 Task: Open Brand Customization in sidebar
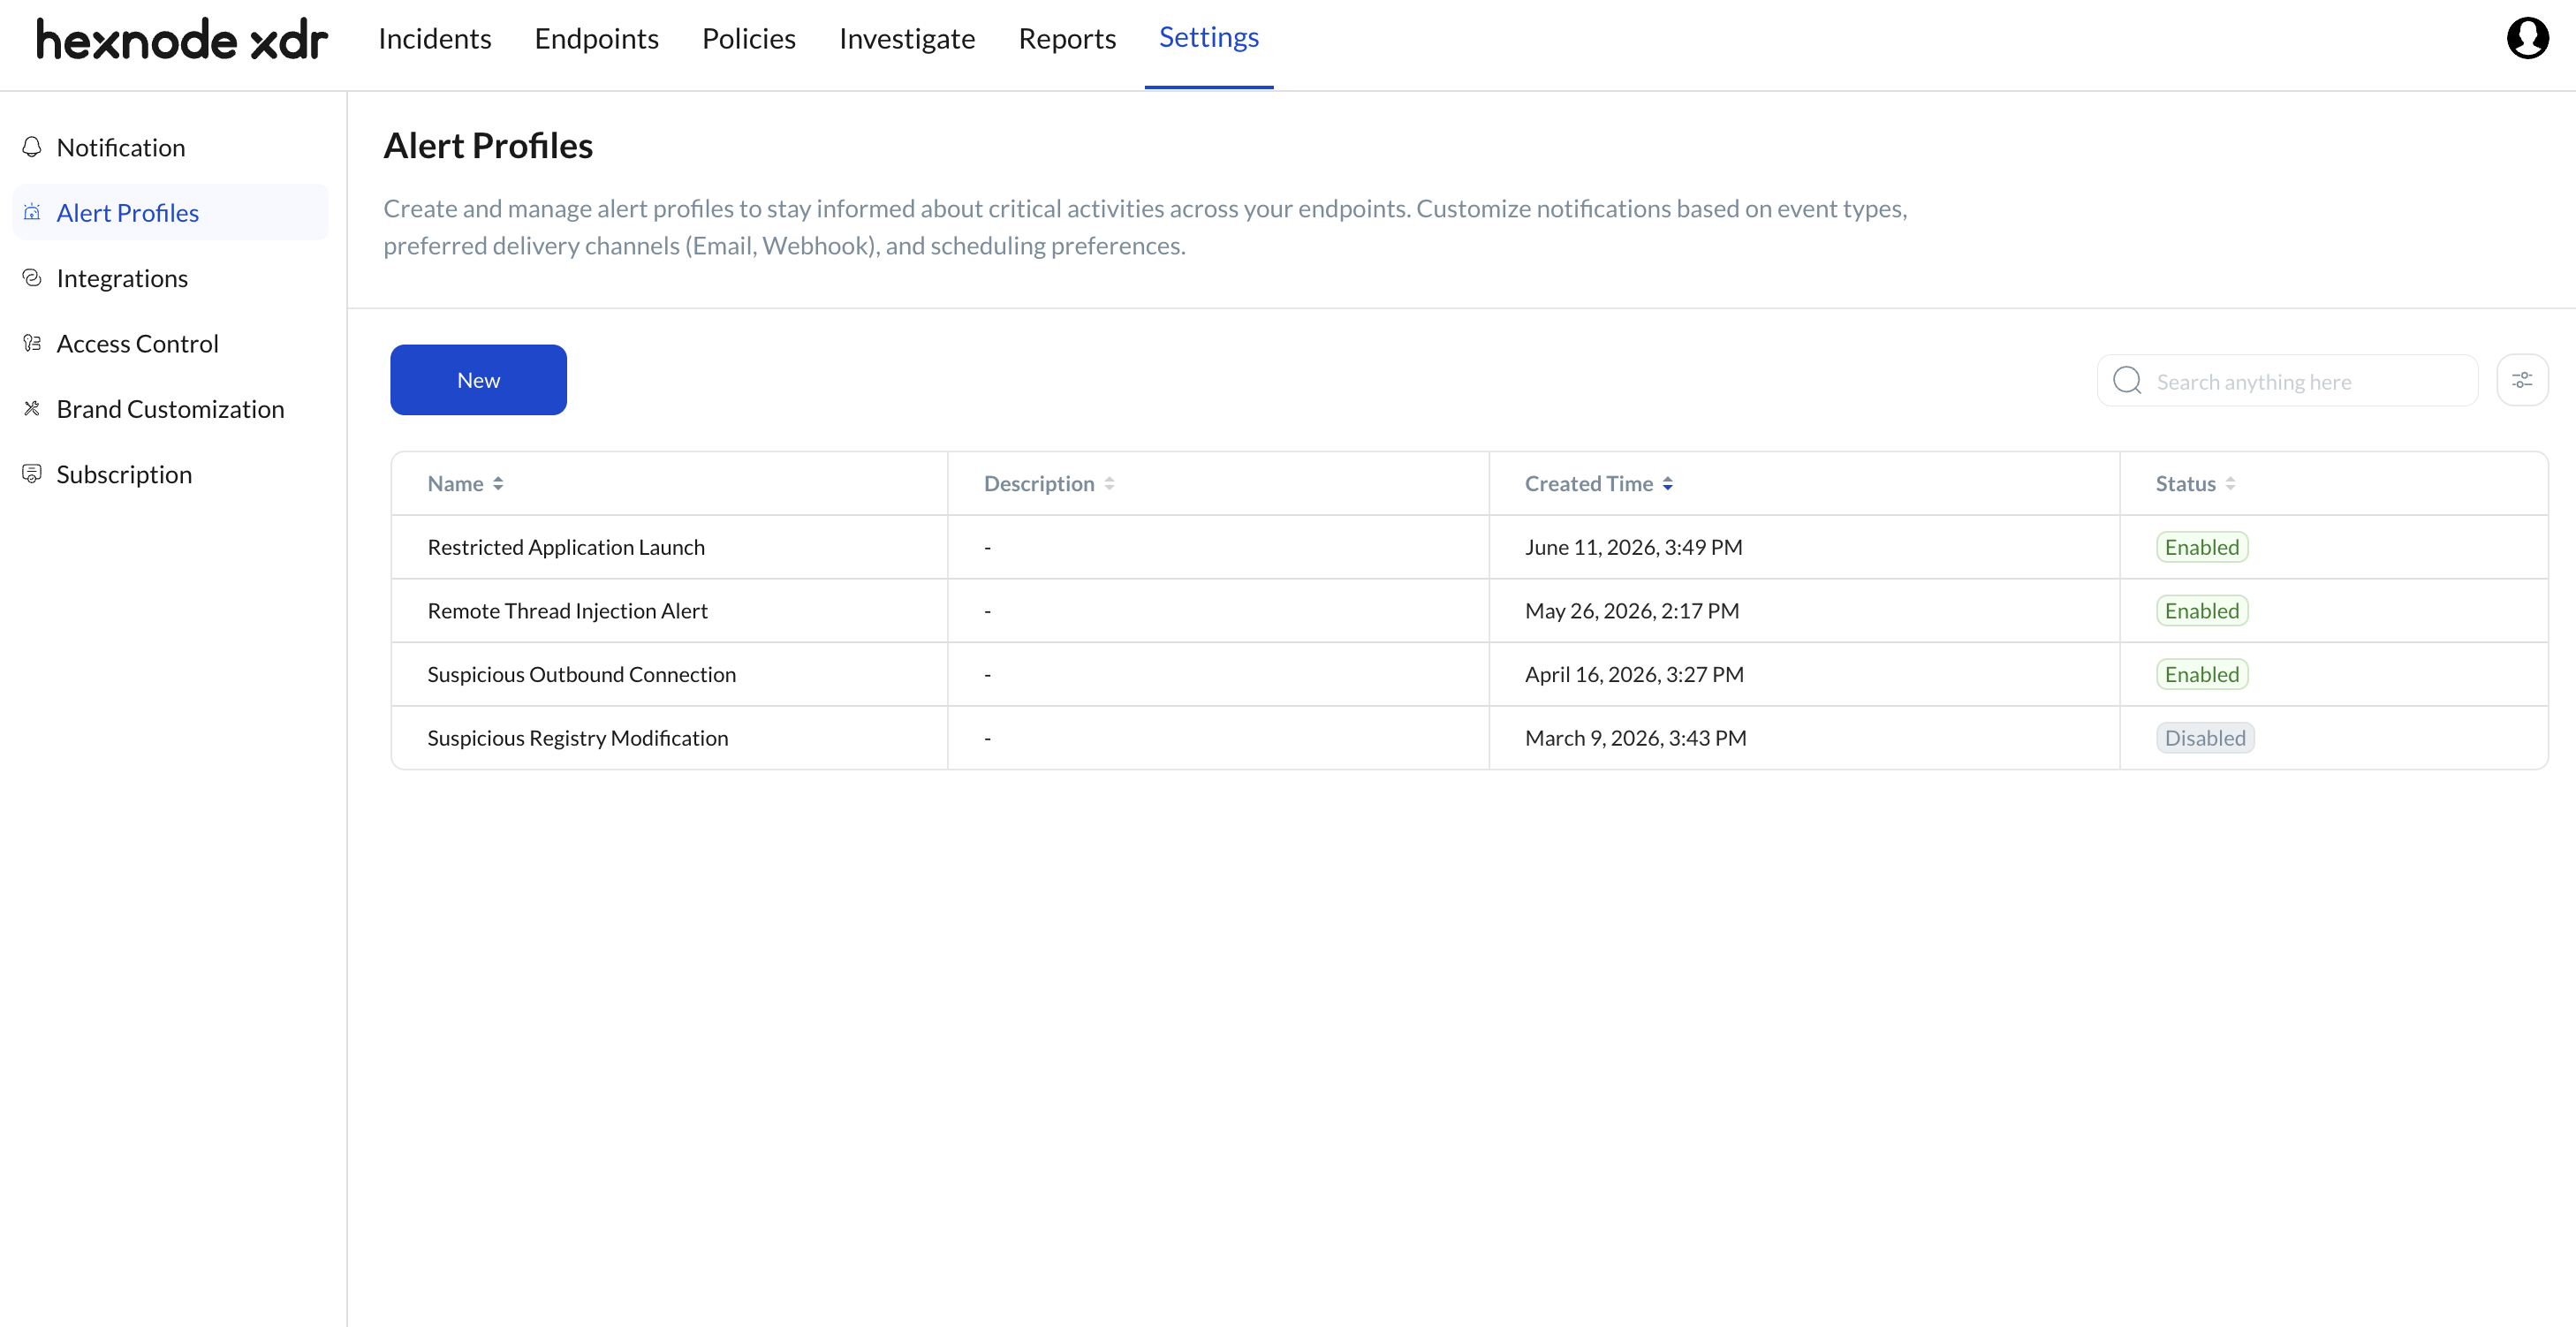(170, 408)
